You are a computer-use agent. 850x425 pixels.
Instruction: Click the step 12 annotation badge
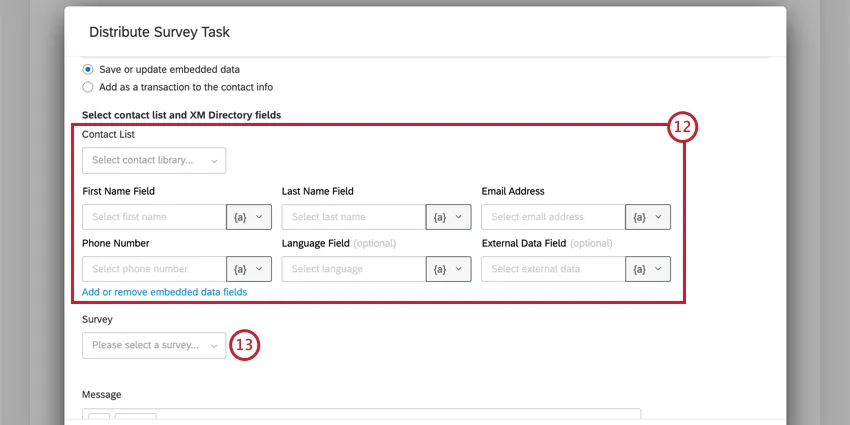click(x=683, y=128)
